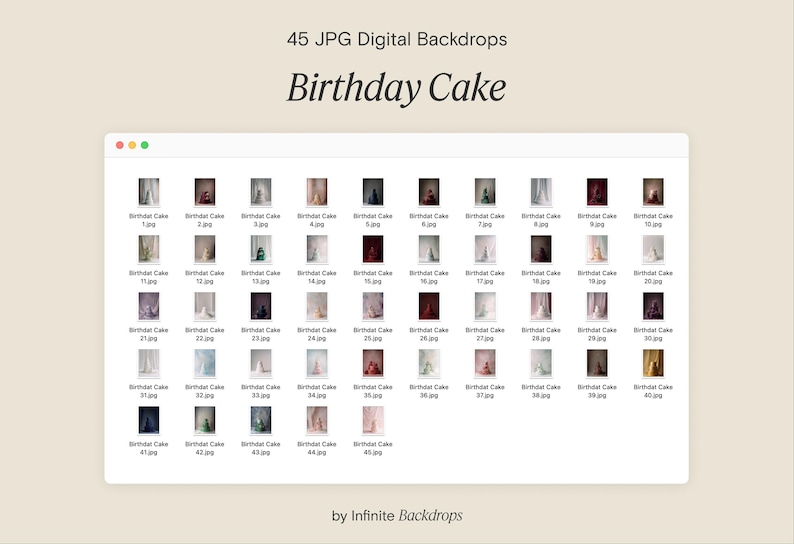Image resolution: width=794 pixels, height=544 pixels.
Task: Choose the Birthdat Cake 41.jpg thumbnail
Action: 149,420
